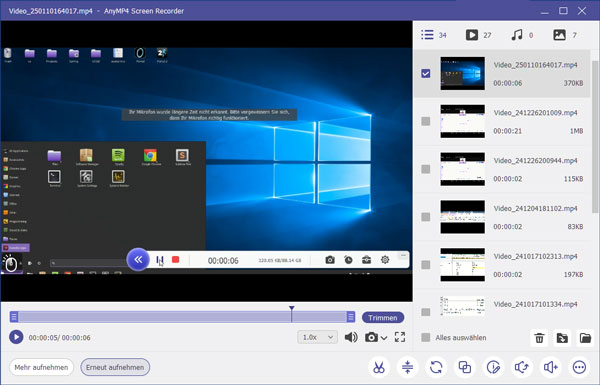Click Erneut aufnehmen button
600x385 pixels.
click(115, 367)
